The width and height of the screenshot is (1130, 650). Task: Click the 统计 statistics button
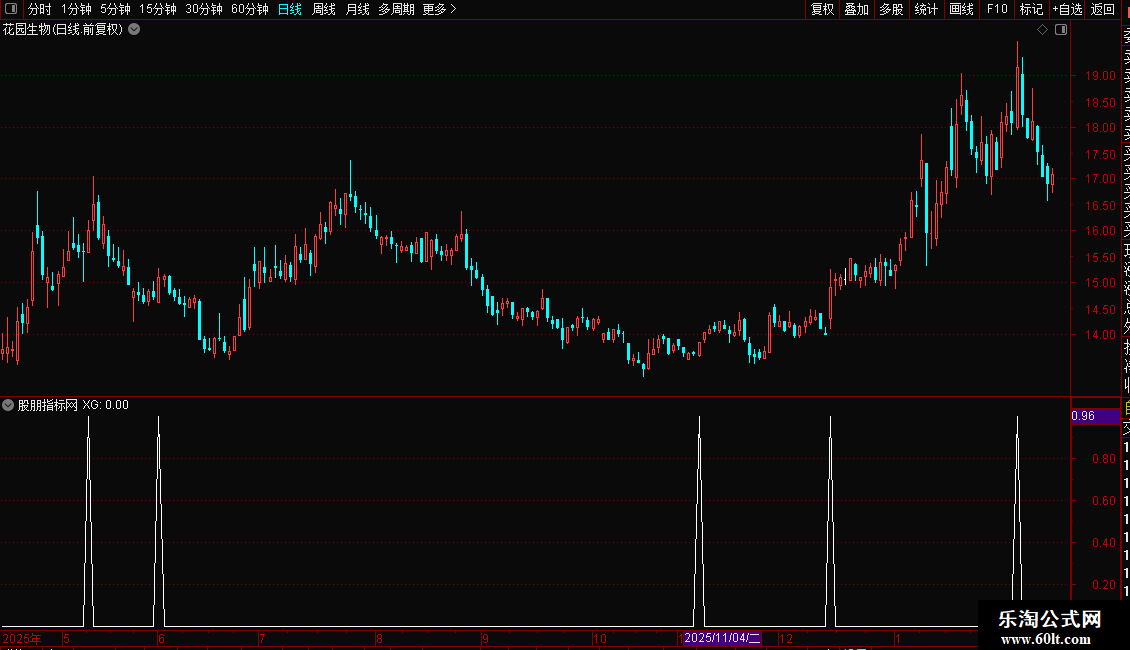pos(926,9)
